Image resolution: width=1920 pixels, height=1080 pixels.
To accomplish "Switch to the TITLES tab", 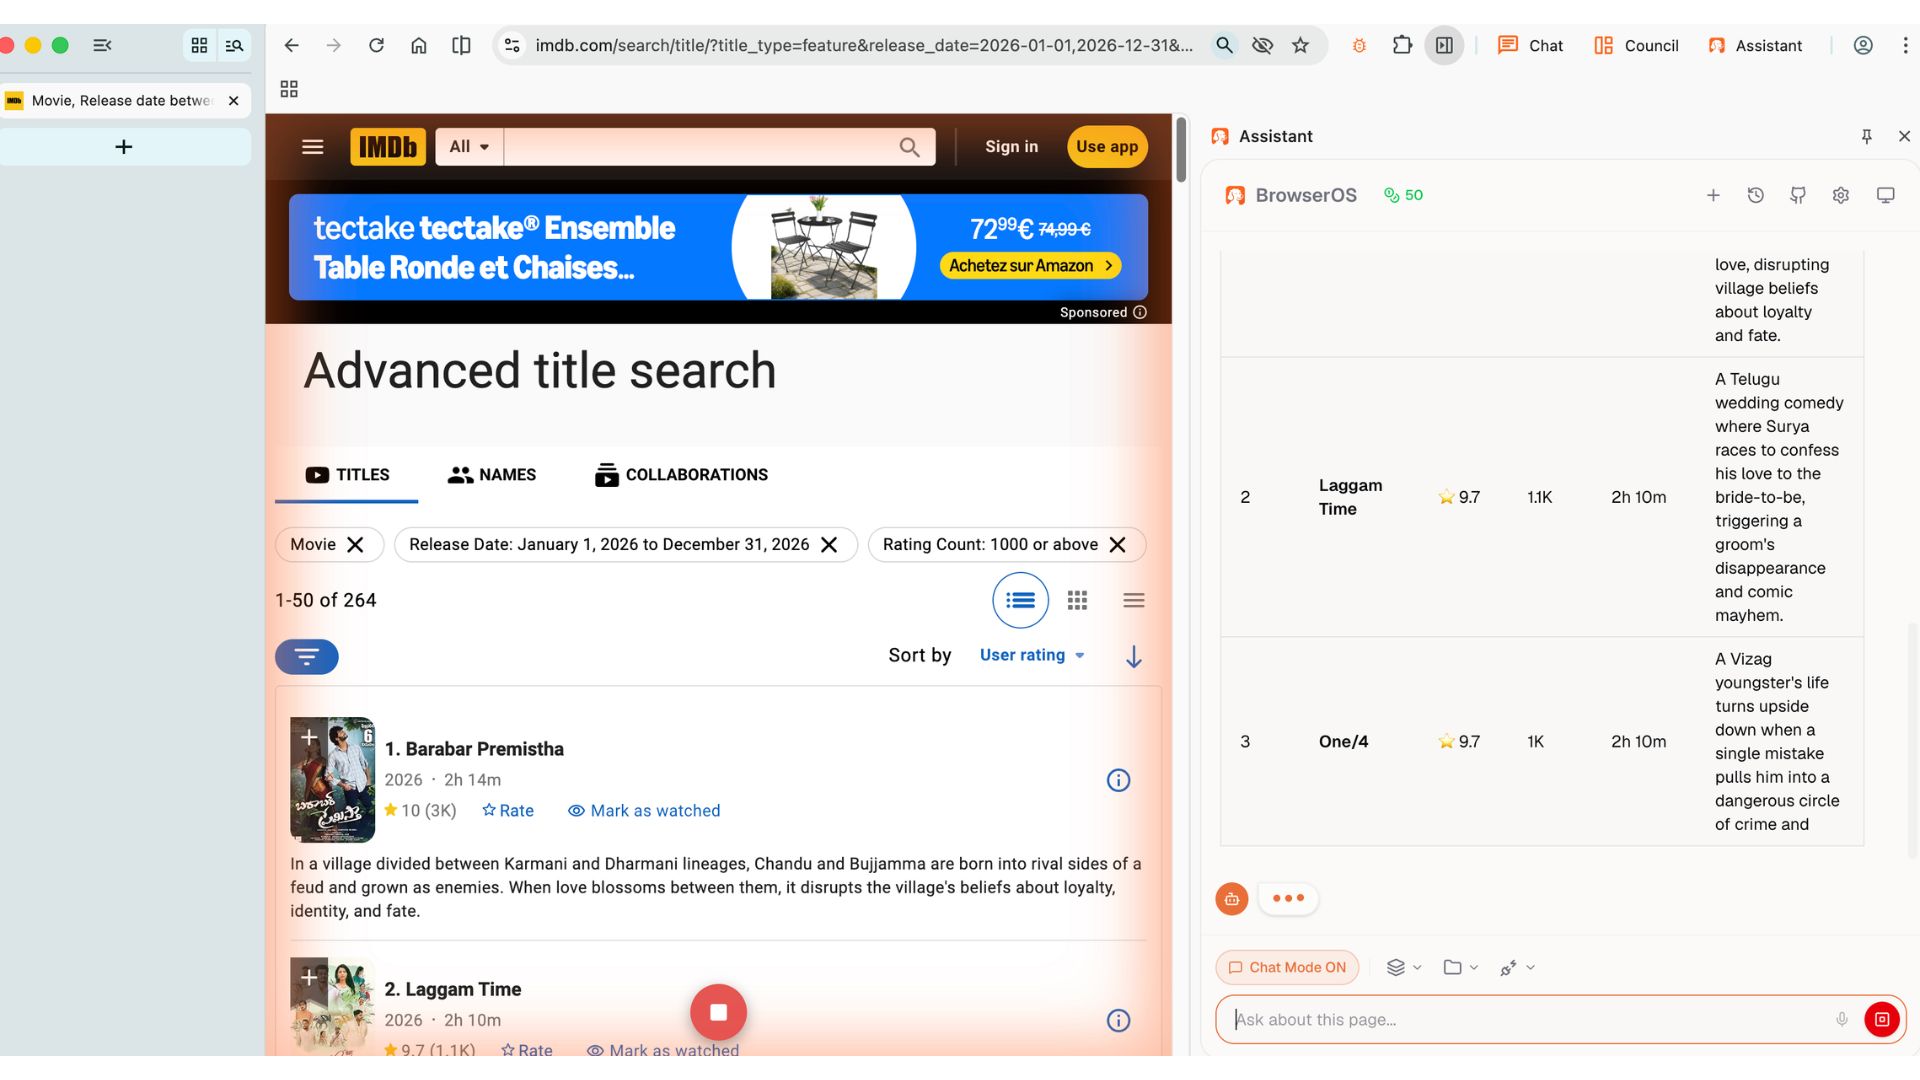I will click(x=347, y=475).
